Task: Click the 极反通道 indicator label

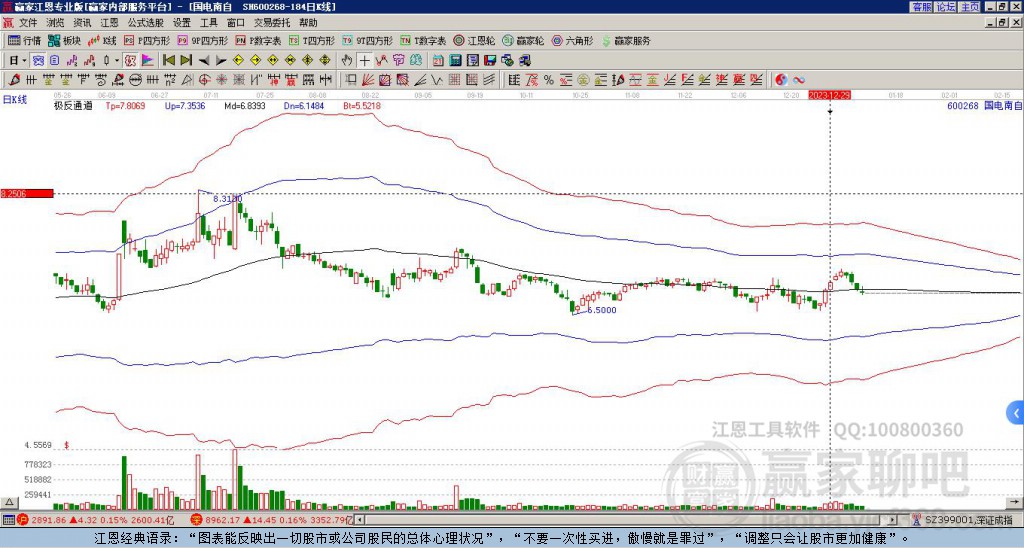Action: [x=72, y=105]
